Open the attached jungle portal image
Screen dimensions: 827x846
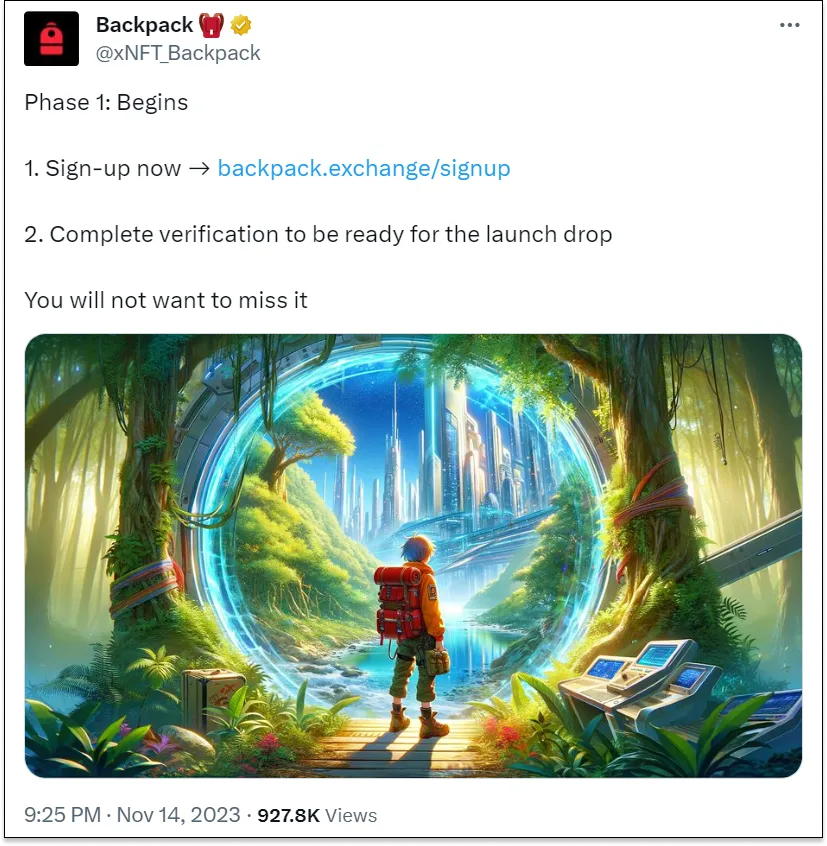tap(413, 556)
